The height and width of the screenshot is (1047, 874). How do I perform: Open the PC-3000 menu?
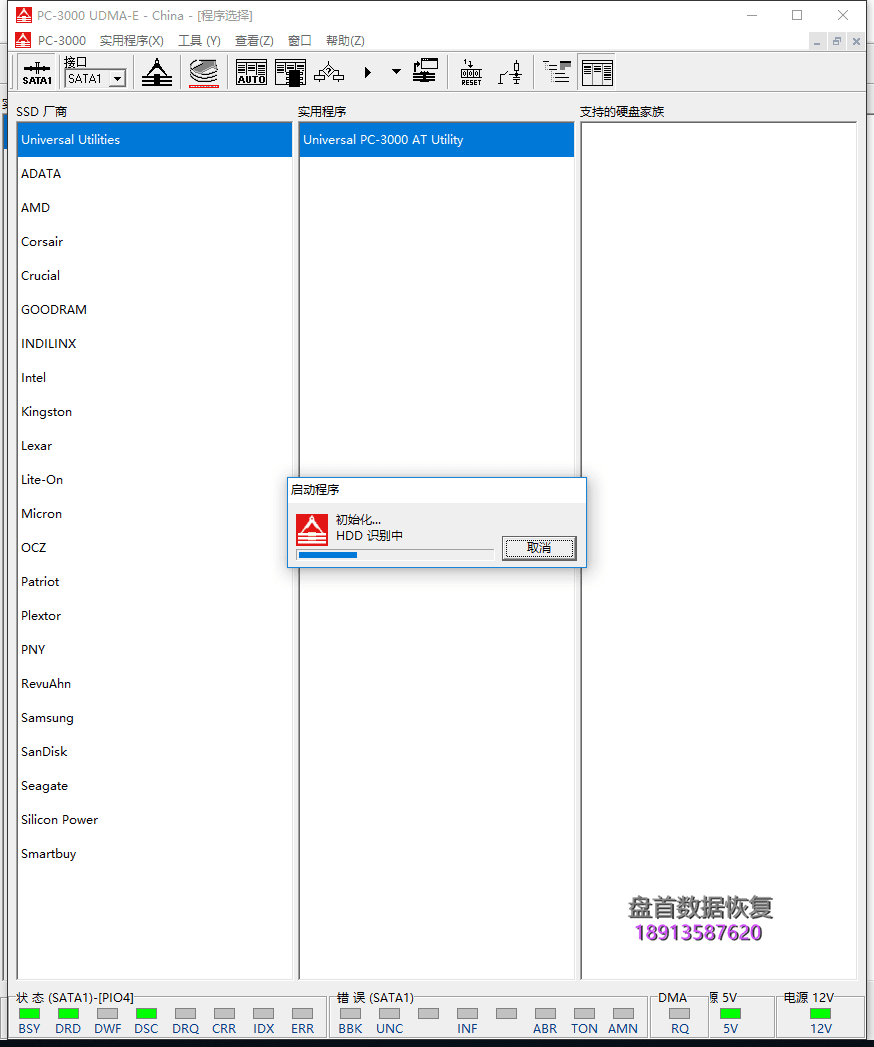coord(61,41)
